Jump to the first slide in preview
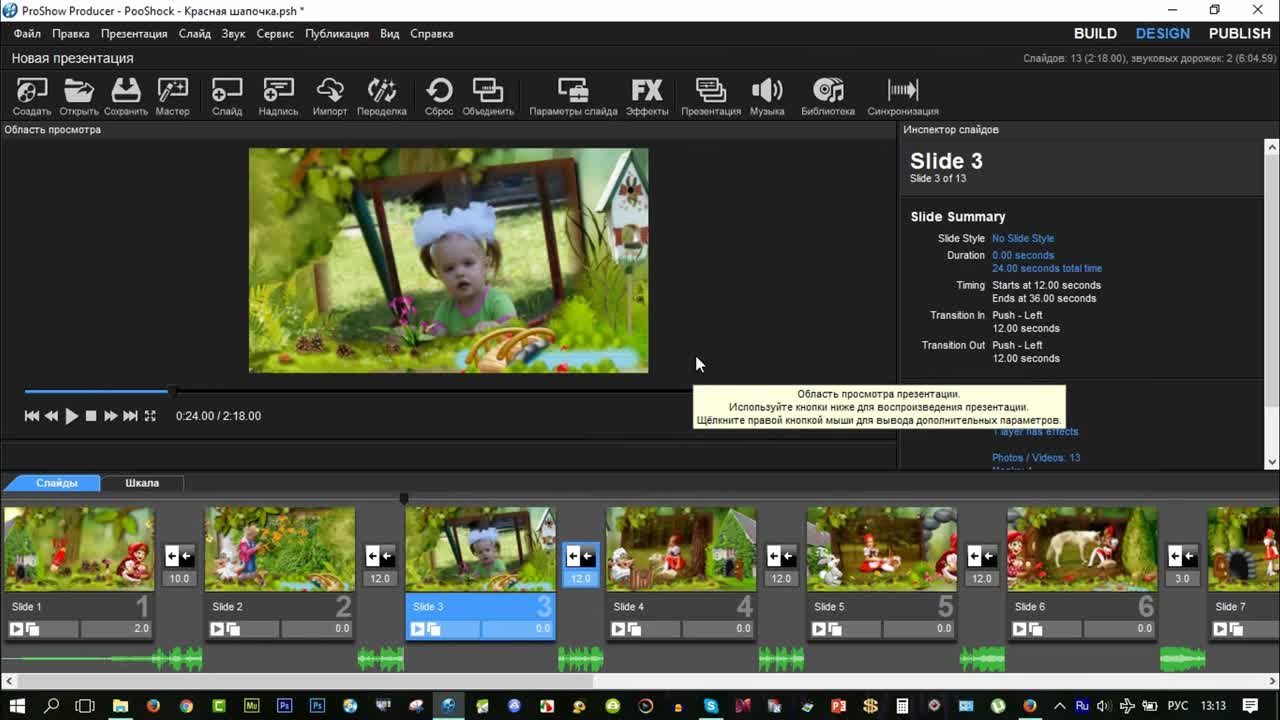 (32, 416)
